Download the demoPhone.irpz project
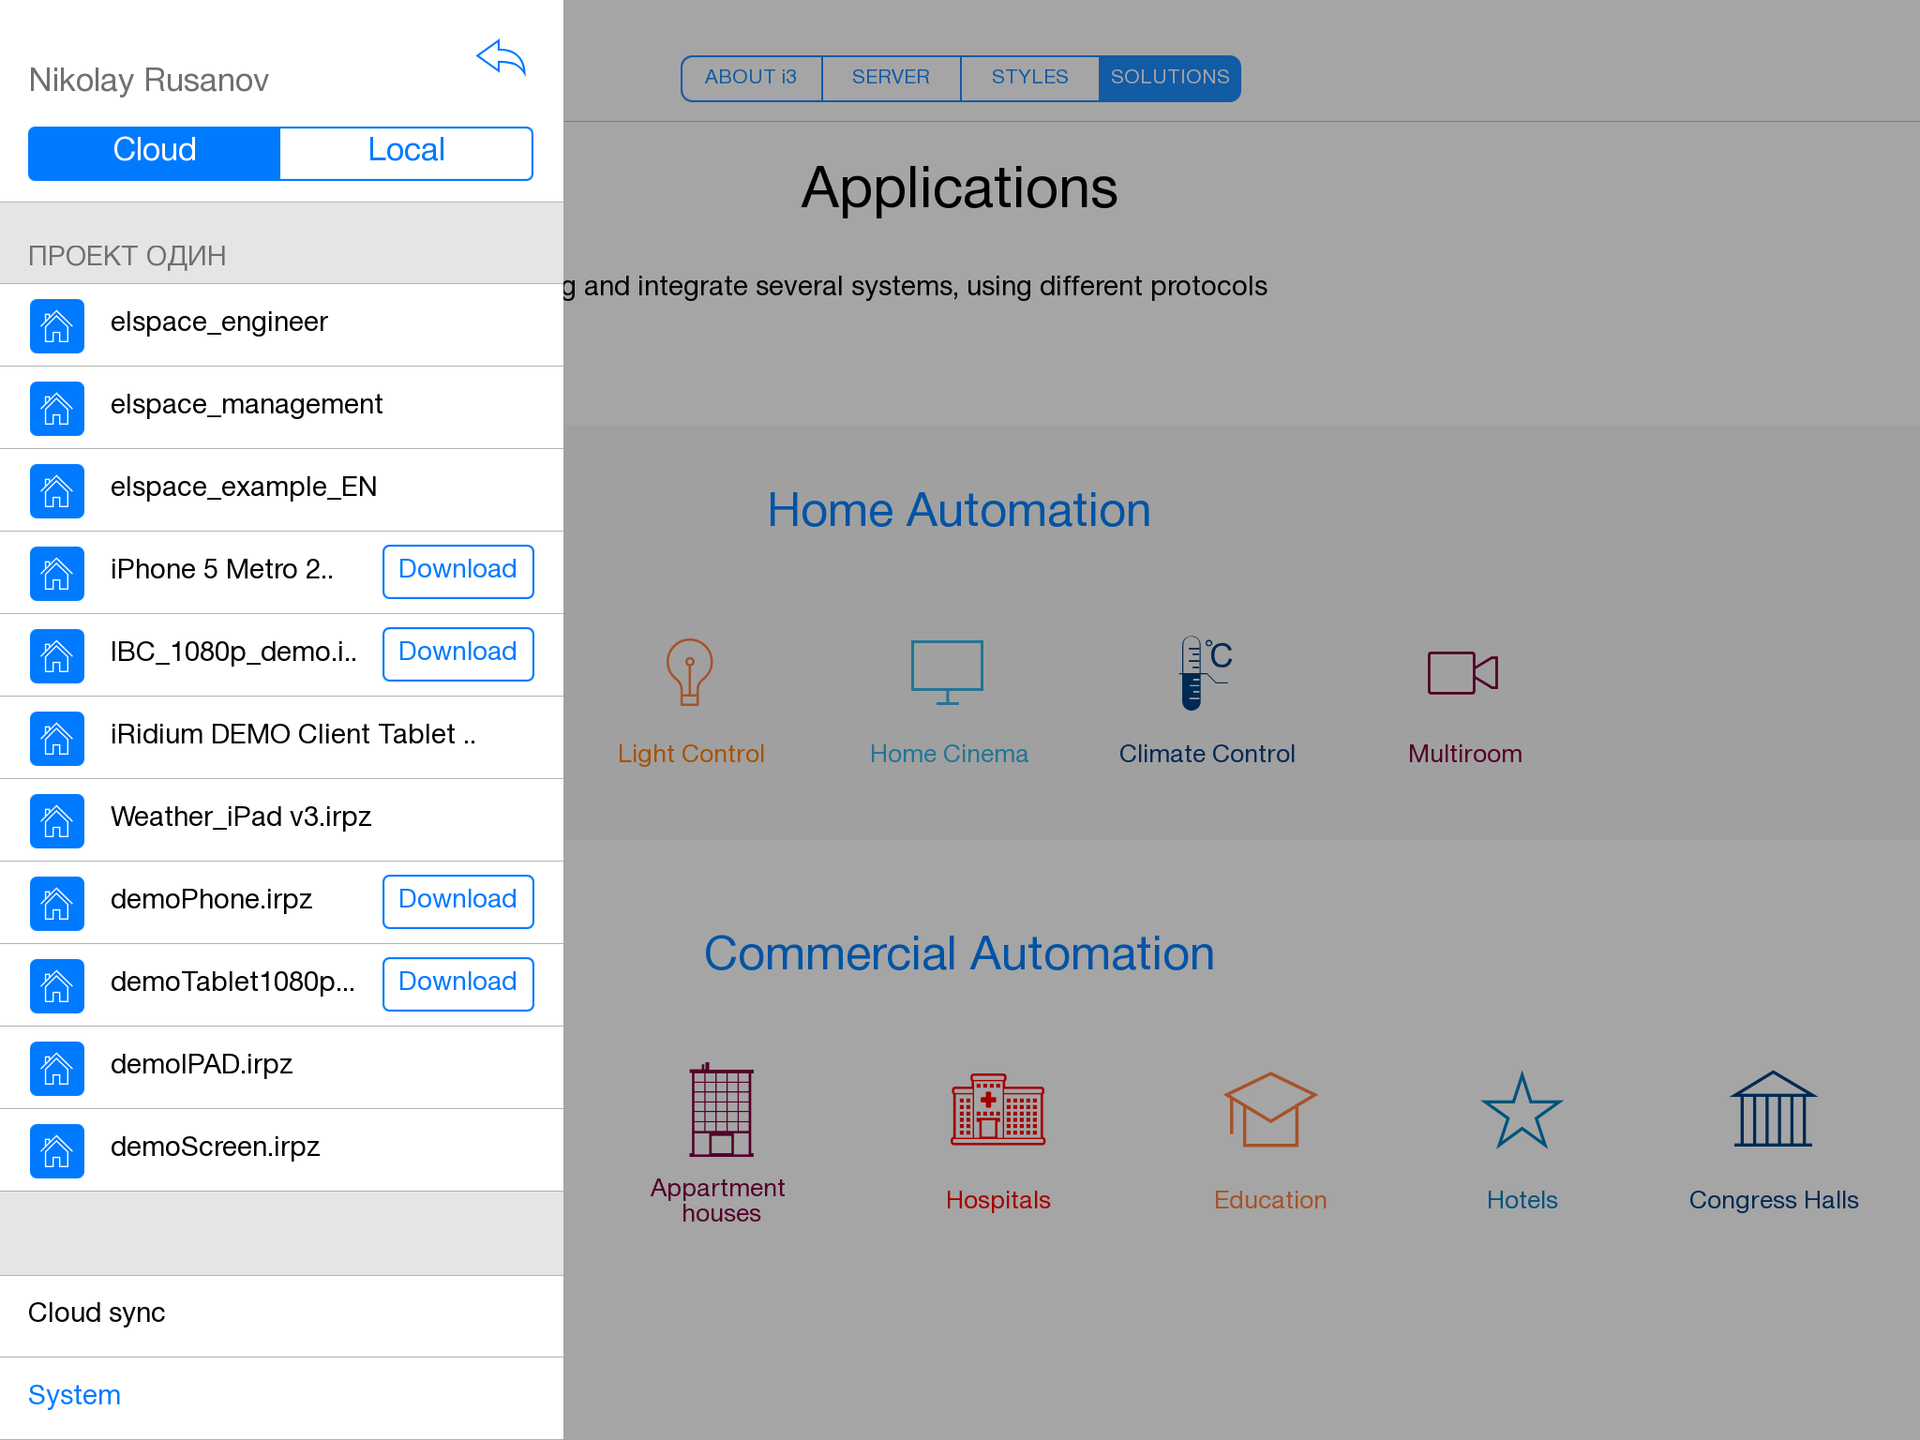 (454, 900)
